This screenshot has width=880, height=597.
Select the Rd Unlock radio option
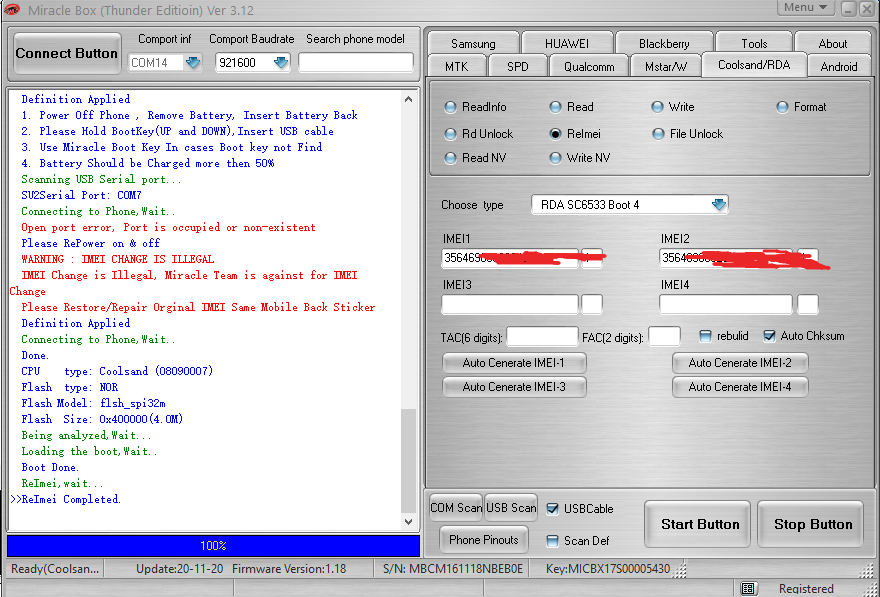coord(450,134)
